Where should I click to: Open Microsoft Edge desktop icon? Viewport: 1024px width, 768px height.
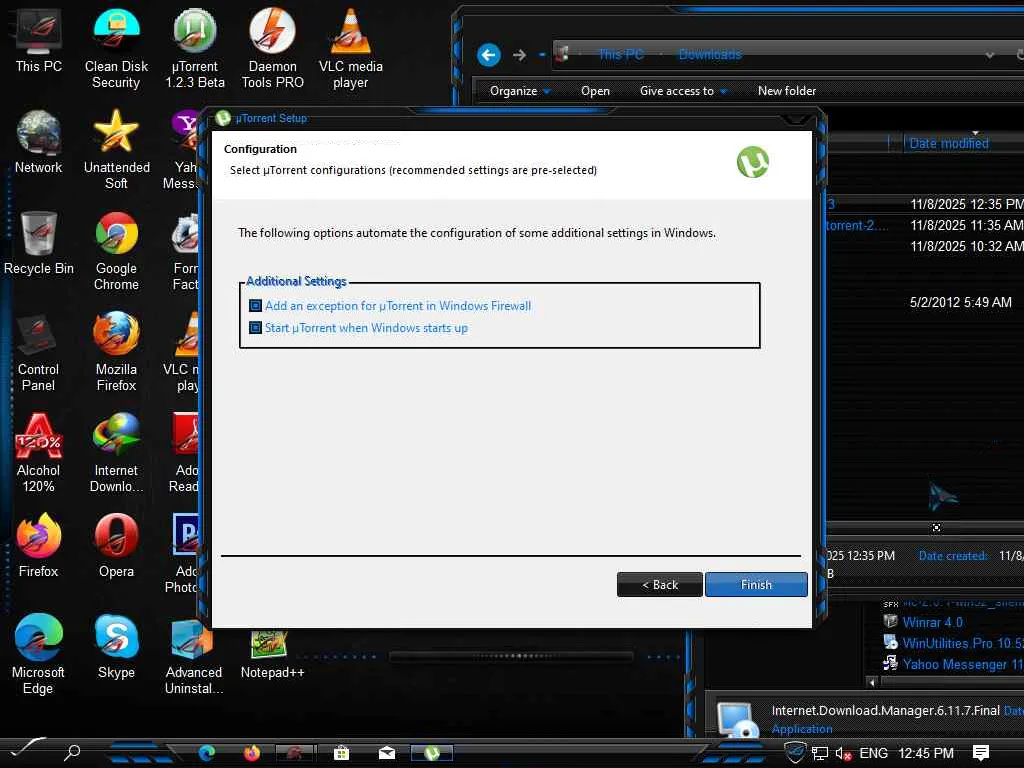pos(39,655)
